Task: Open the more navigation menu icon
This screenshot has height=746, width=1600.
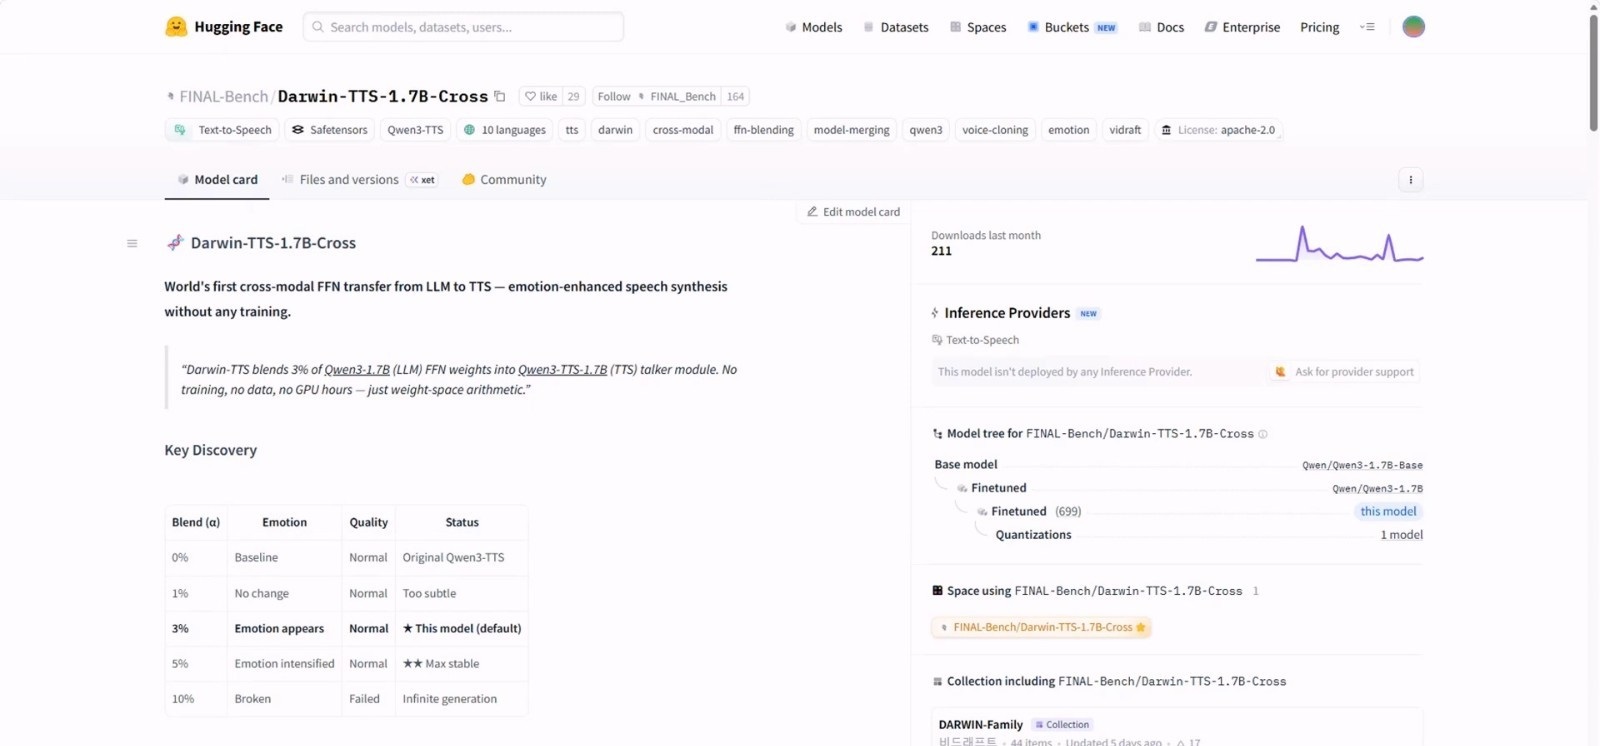Action: point(1367,27)
